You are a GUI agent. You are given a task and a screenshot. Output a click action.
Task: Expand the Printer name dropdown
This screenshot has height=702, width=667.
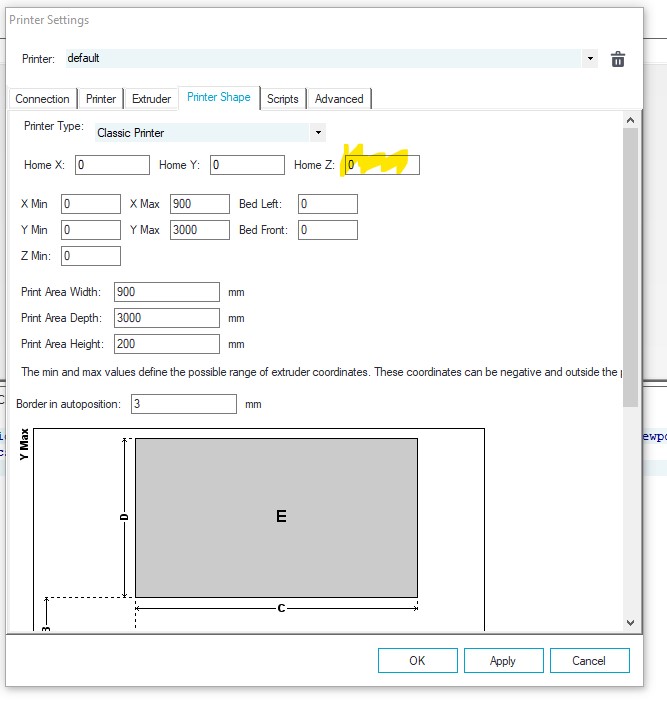[x=591, y=59]
